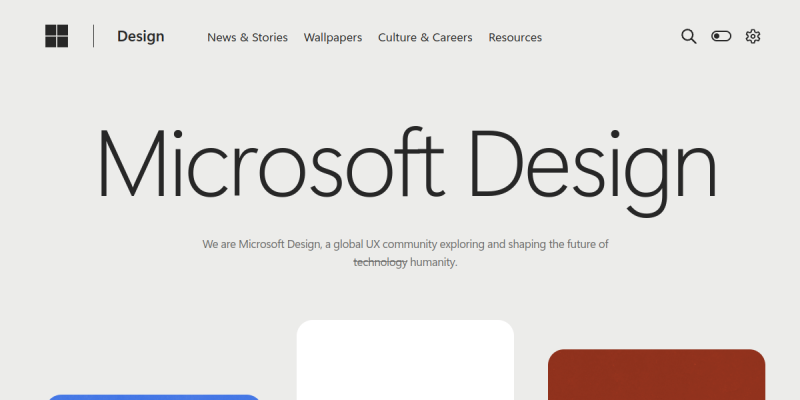Image resolution: width=800 pixels, height=400 pixels.
Task: Go to the Design home link
Action: pyautogui.click(x=141, y=36)
